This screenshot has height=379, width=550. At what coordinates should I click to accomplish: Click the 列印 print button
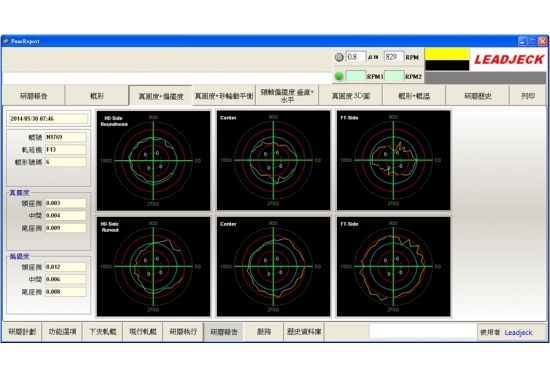point(528,95)
